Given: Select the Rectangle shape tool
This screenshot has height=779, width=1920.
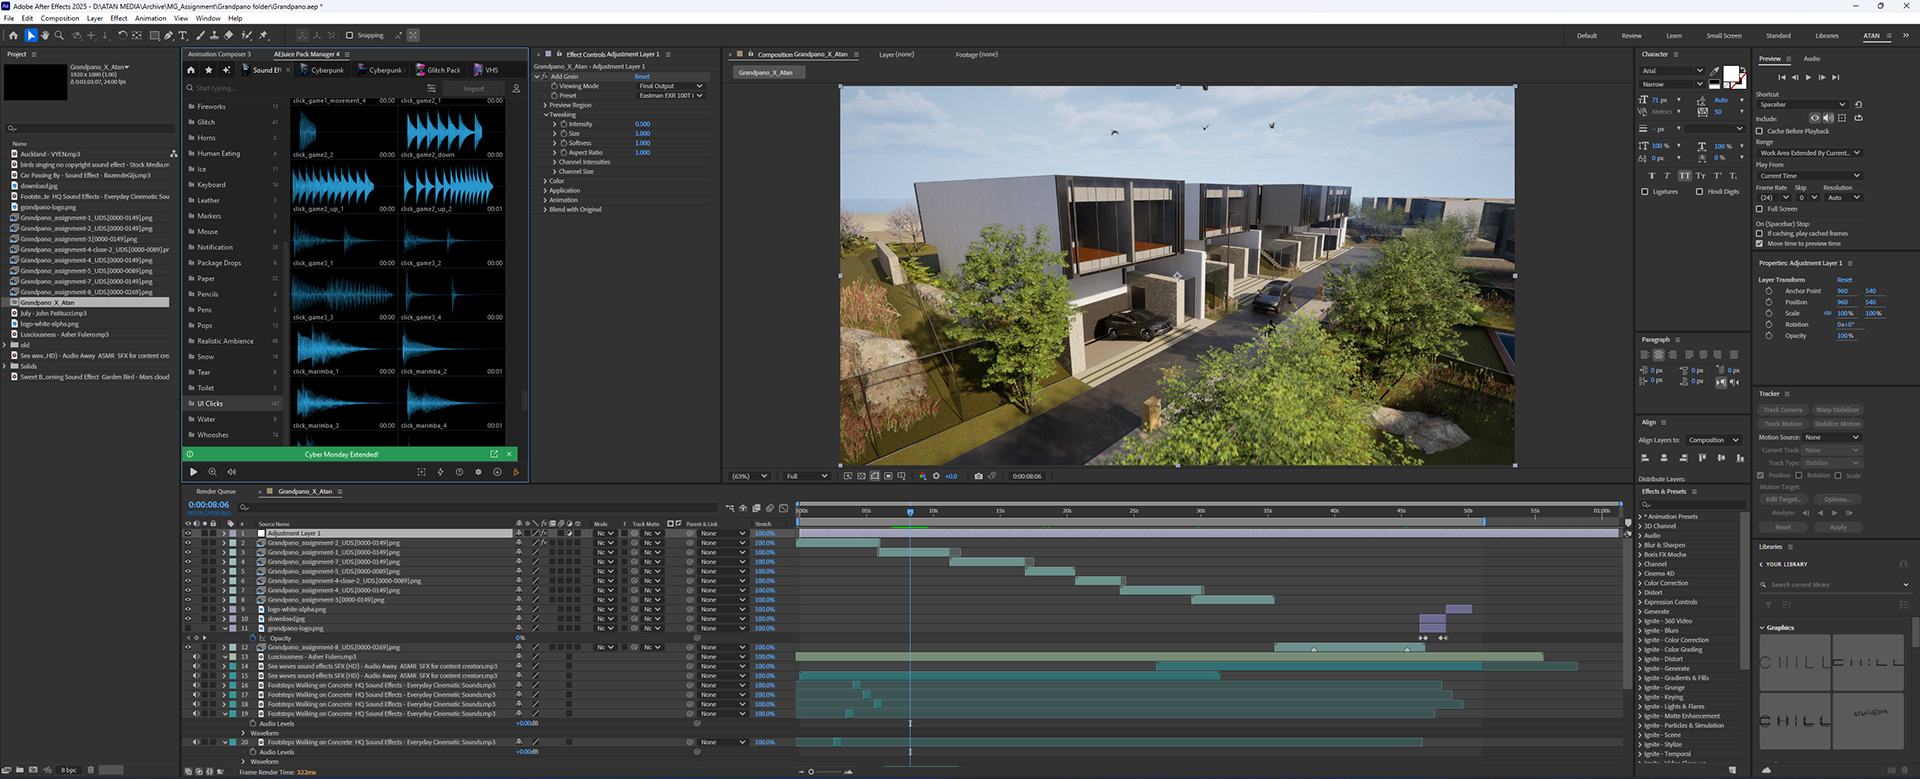Looking at the screenshot, I should (154, 35).
